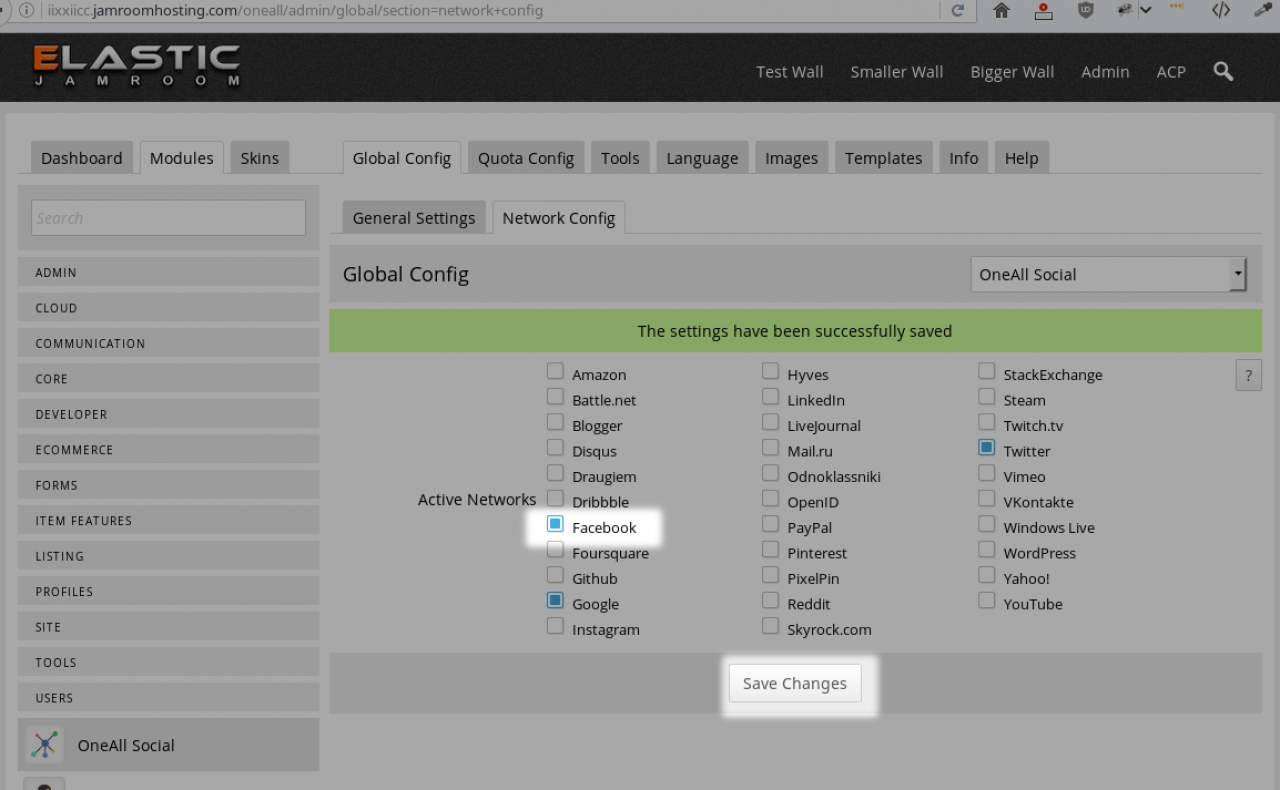Image resolution: width=1280 pixels, height=790 pixels.
Task: Open the uBlock Origin shield icon
Action: [x=1085, y=10]
